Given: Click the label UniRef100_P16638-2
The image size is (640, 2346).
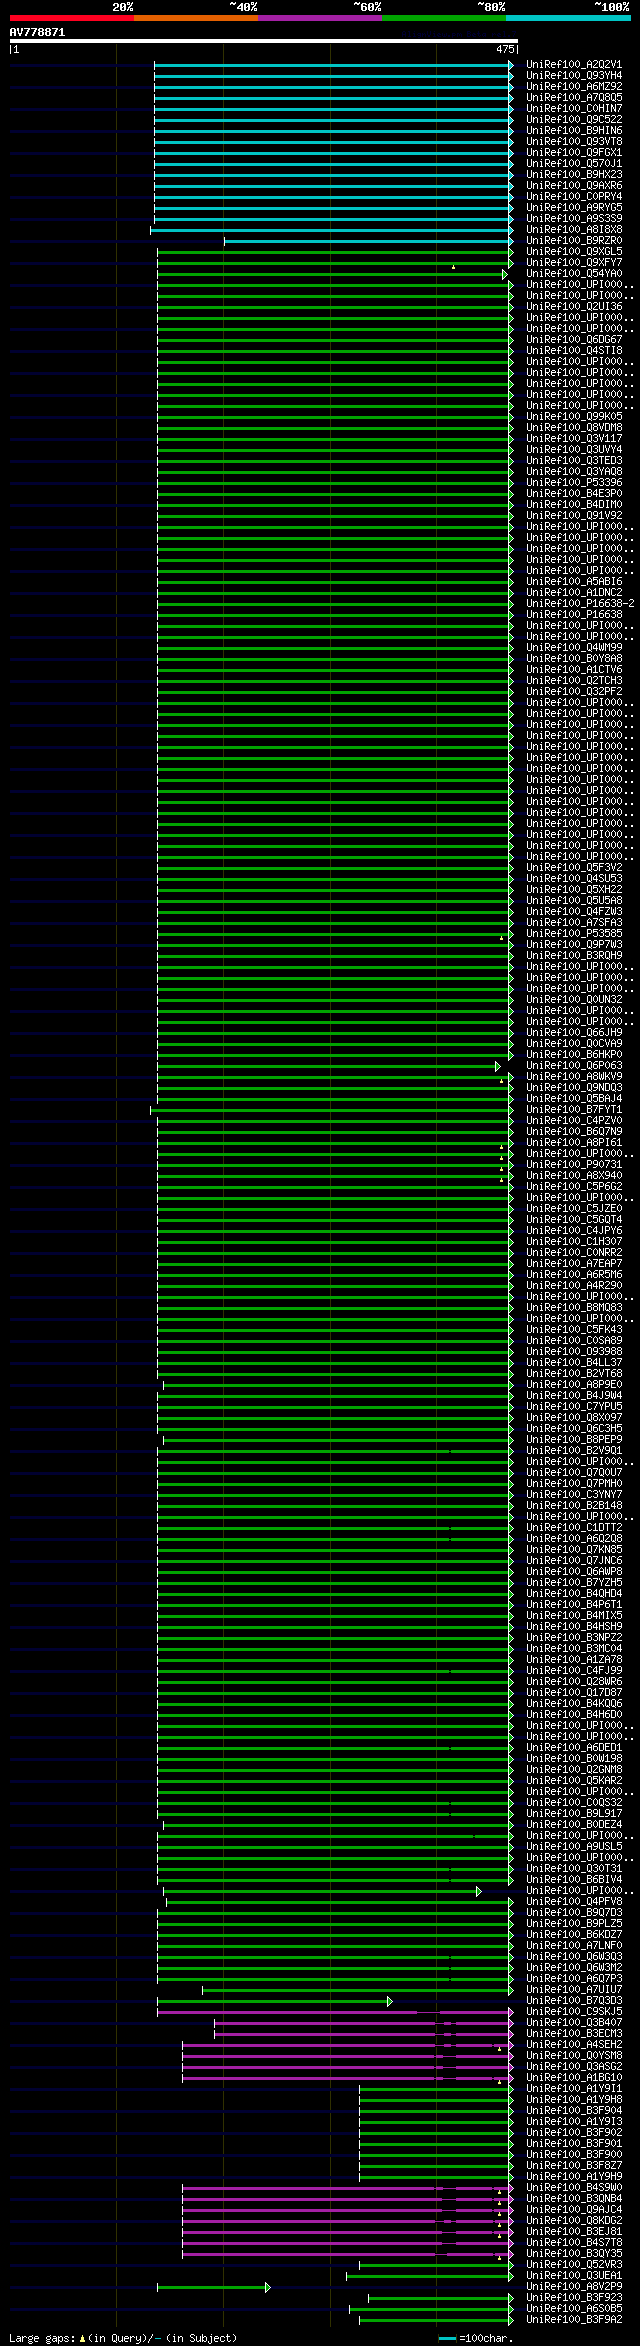Looking at the screenshot, I should [580, 603].
